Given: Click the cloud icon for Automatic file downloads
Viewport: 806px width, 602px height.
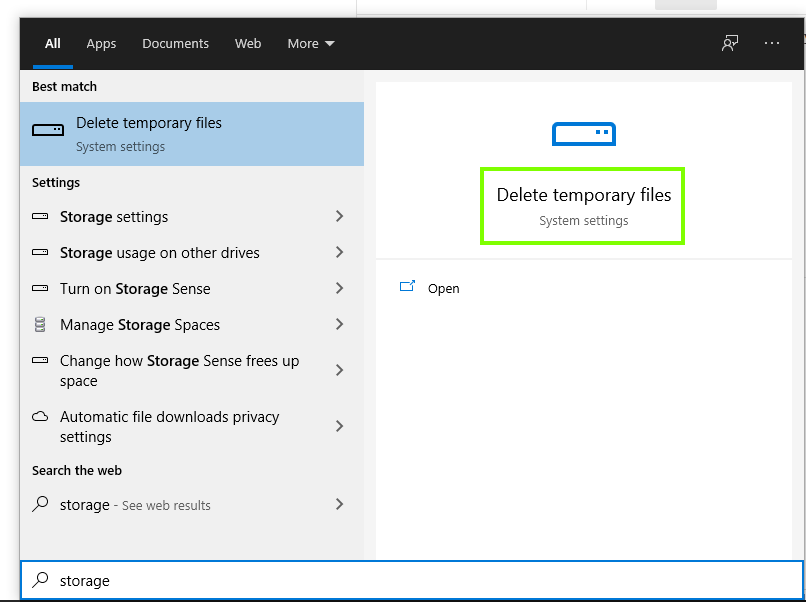Looking at the screenshot, I should click(x=40, y=417).
